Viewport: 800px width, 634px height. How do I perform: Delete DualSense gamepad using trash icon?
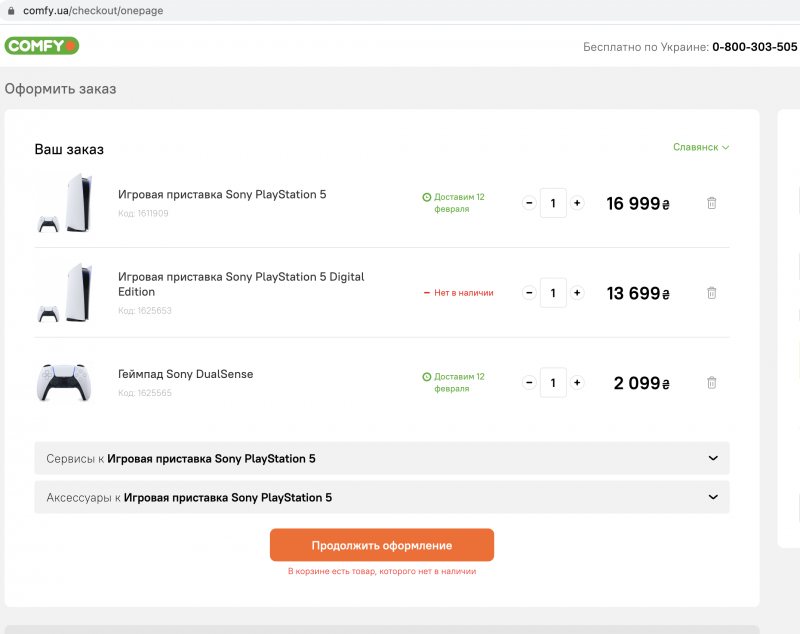[x=712, y=383]
